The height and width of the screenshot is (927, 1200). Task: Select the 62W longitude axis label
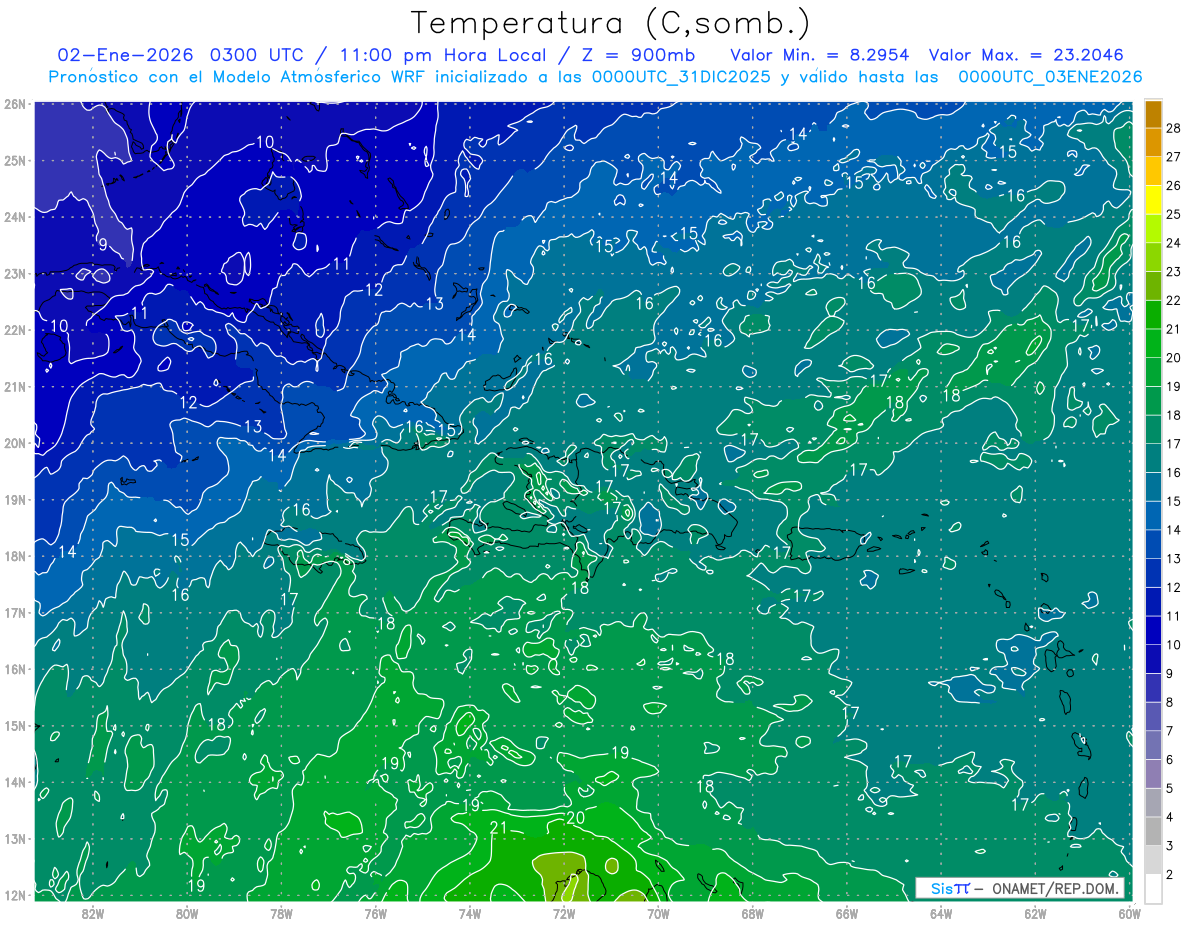click(x=1035, y=913)
